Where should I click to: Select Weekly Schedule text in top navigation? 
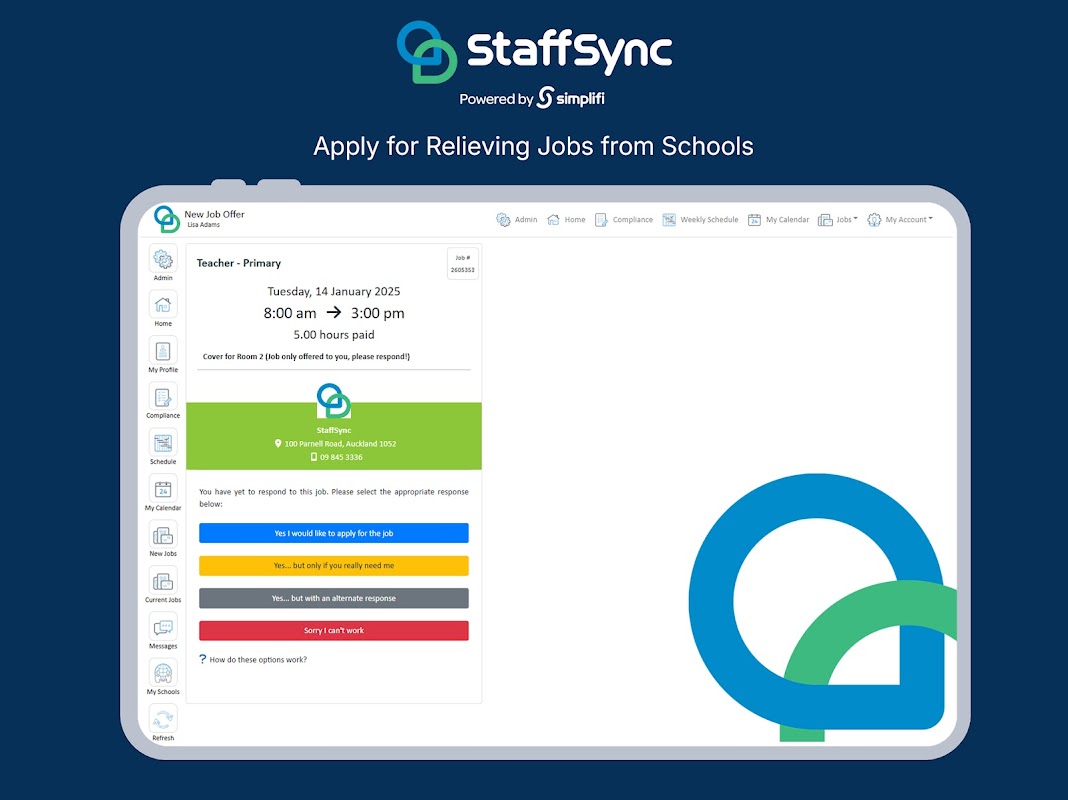pyautogui.click(x=709, y=220)
